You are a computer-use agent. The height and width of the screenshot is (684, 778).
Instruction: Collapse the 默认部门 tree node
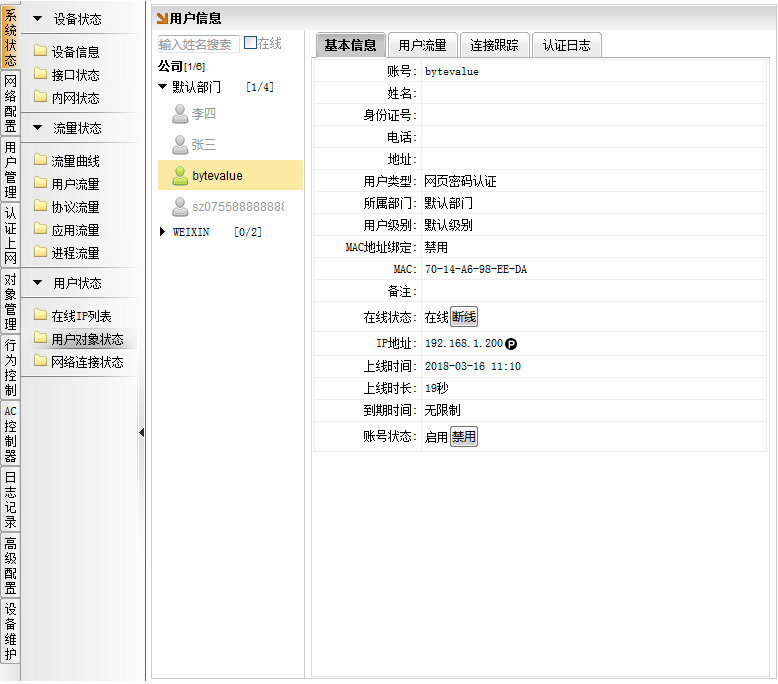click(163, 87)
